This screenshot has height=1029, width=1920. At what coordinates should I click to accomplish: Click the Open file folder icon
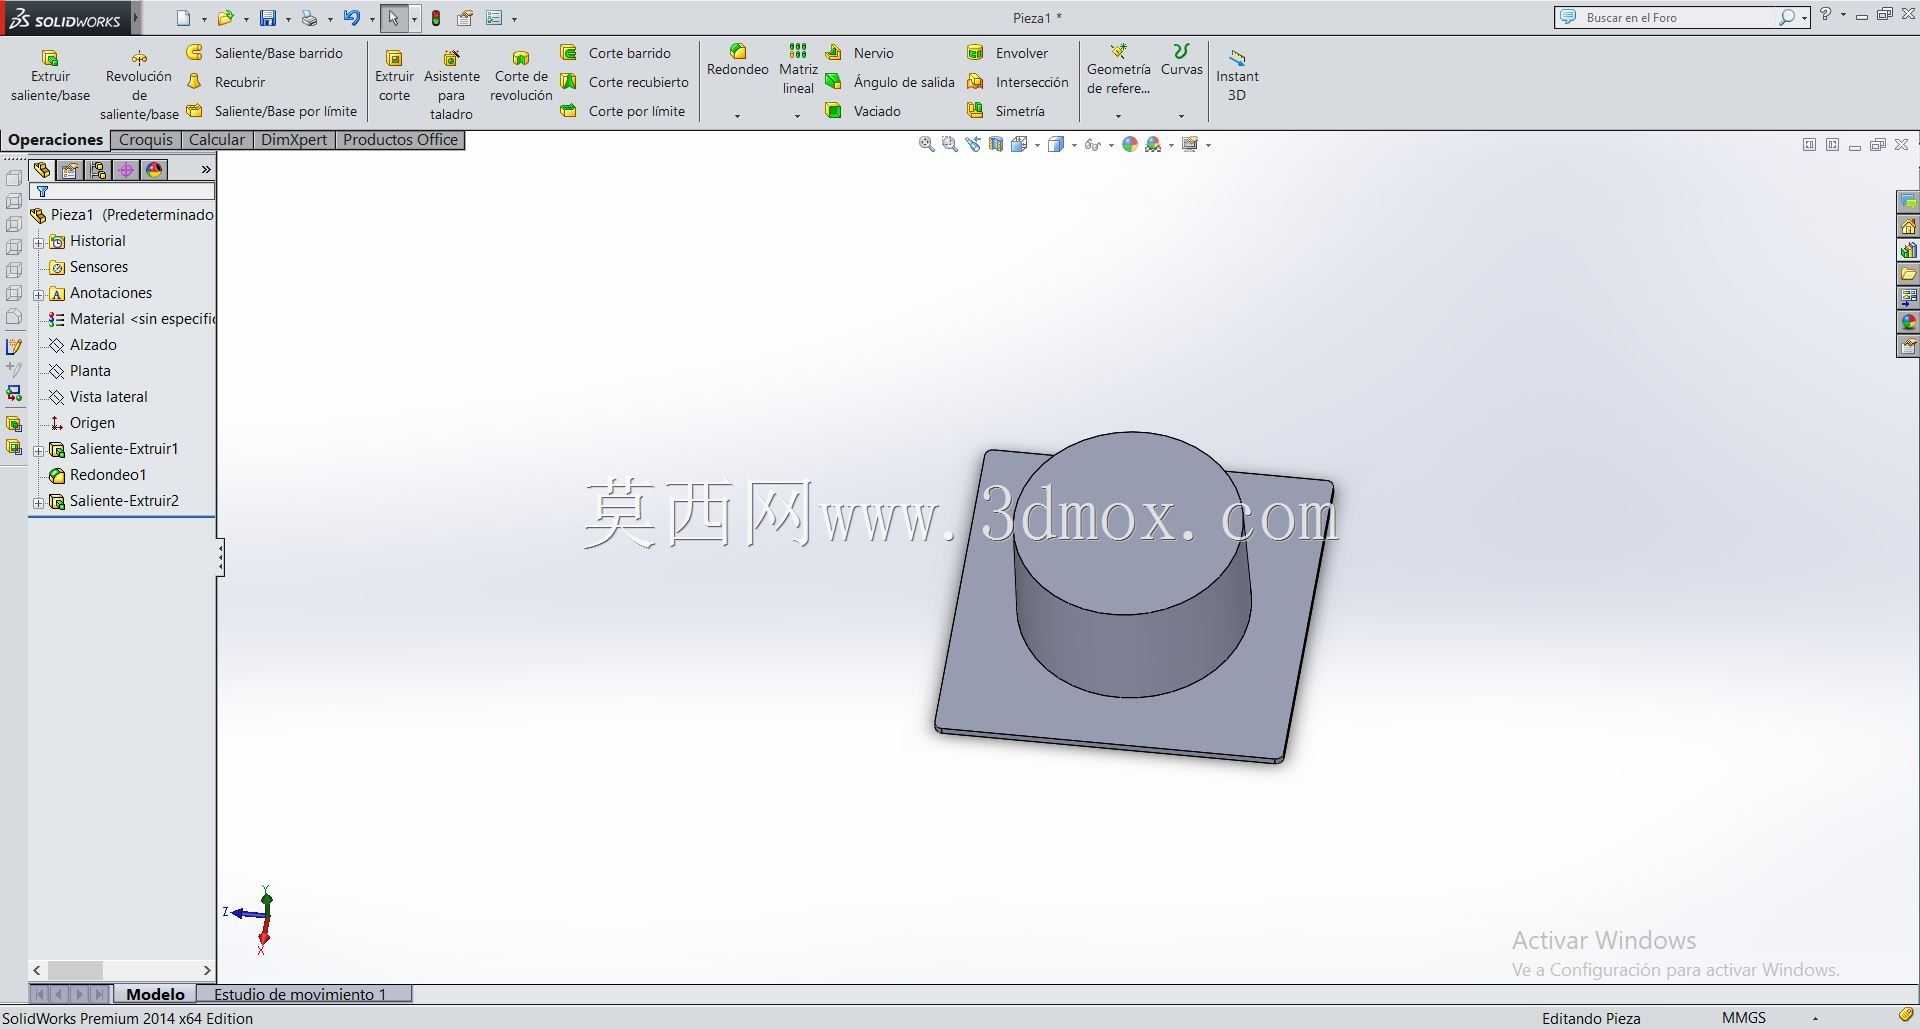click(225, 18)
